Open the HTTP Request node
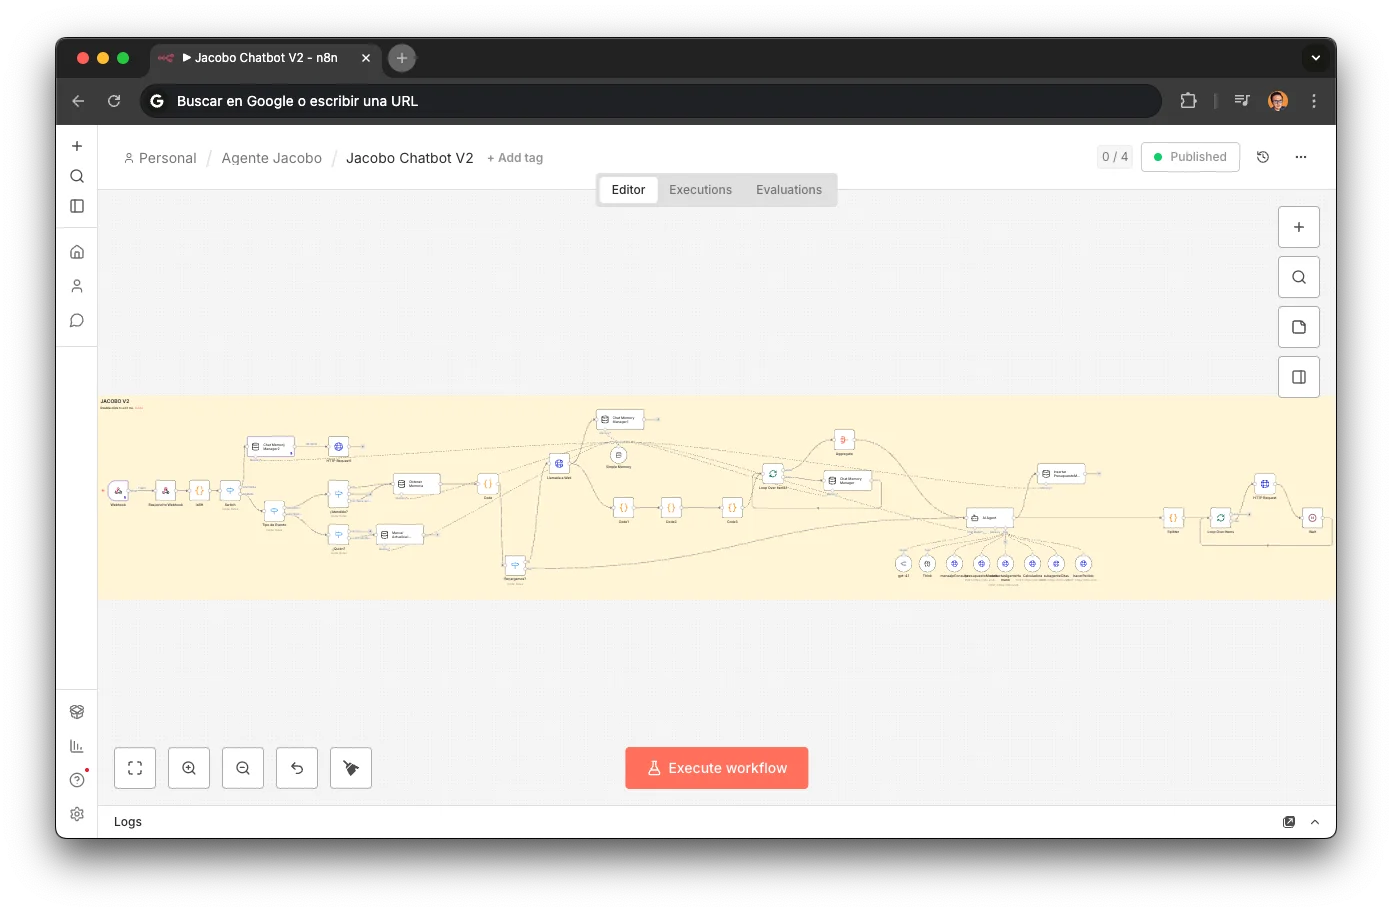The width and height of the screenshot is (1392, 912). (1264, 485)
